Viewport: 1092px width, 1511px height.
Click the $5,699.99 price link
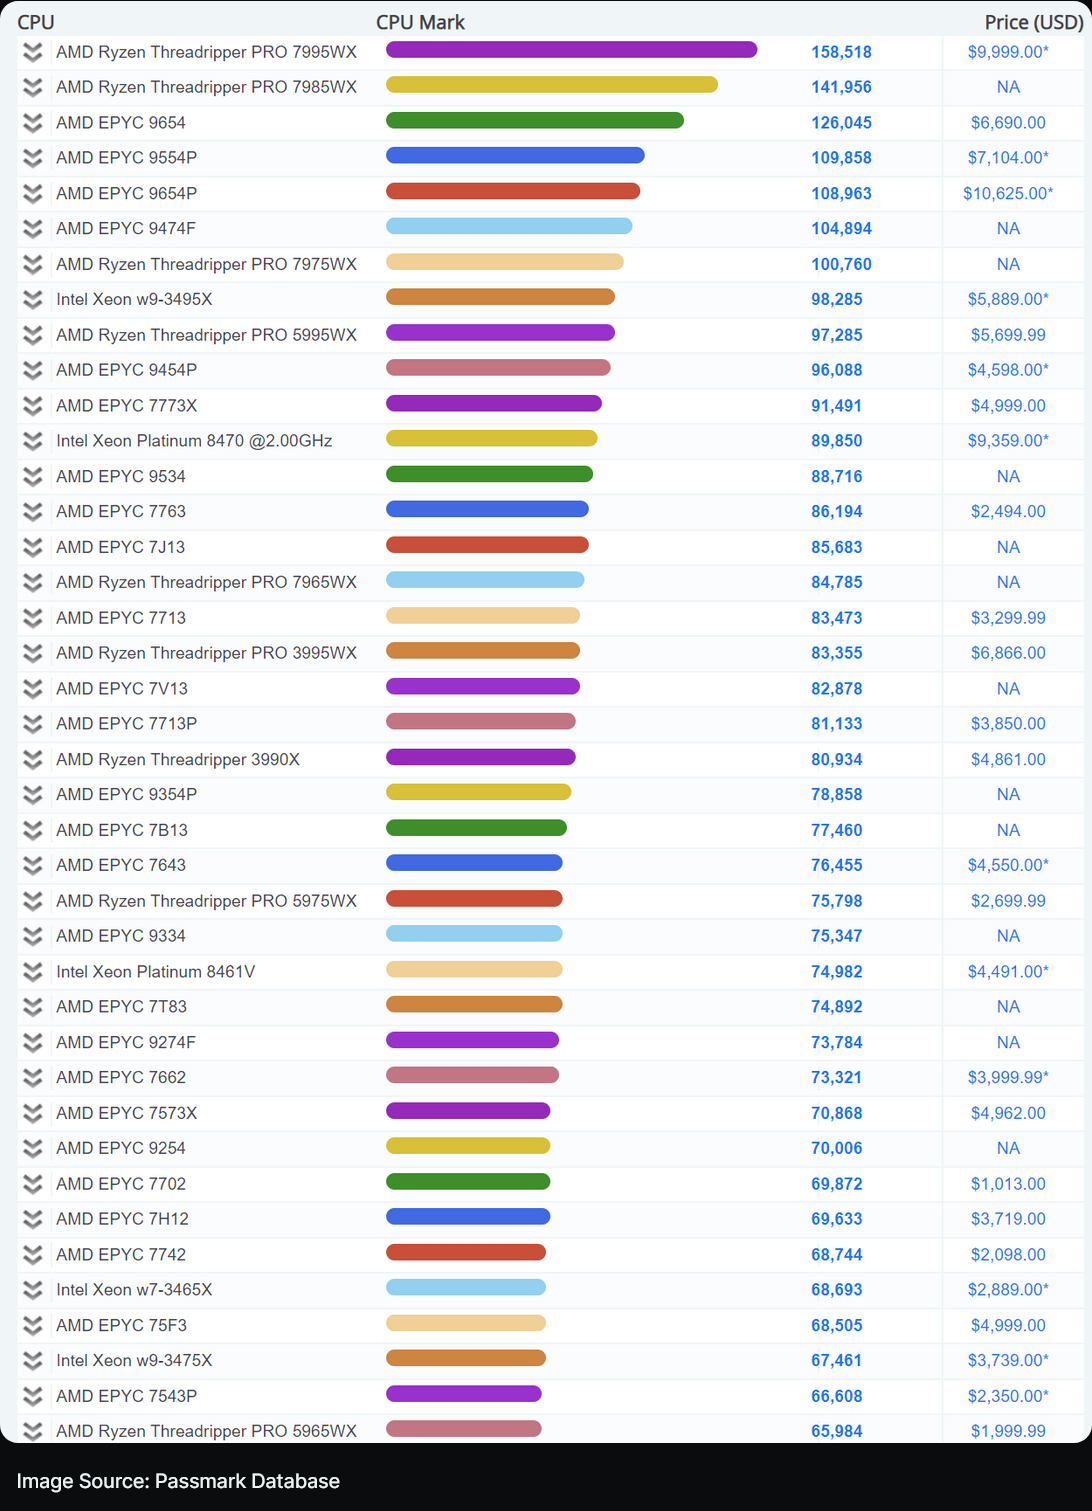point(1008,335)
